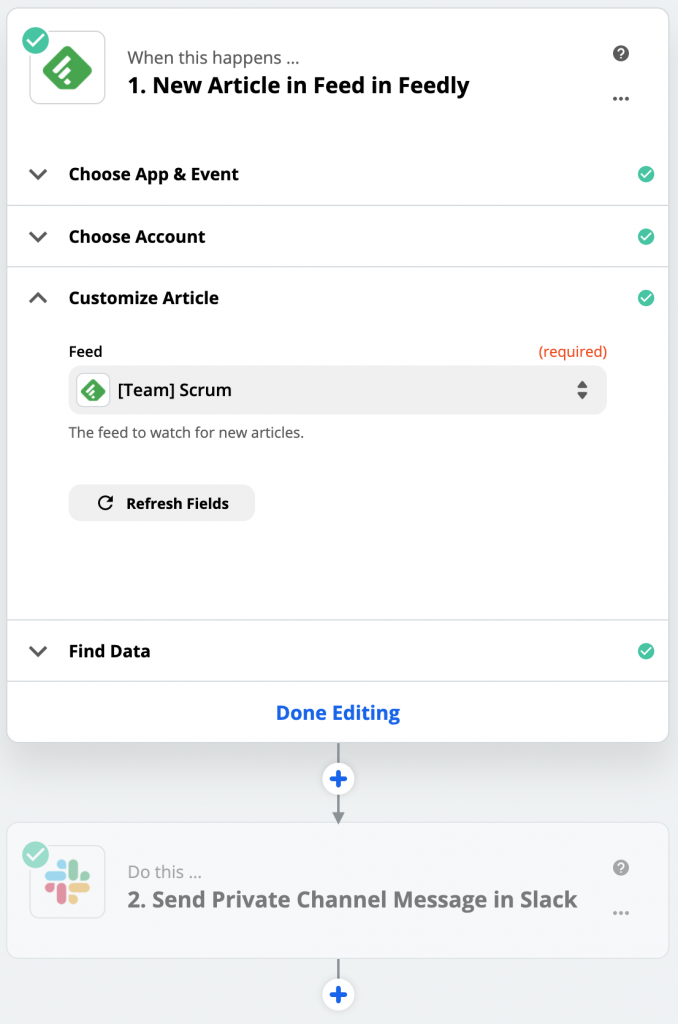Open the Feed dropdown showing [Team] Scrum
The image size is (678, 1024).
338,390
